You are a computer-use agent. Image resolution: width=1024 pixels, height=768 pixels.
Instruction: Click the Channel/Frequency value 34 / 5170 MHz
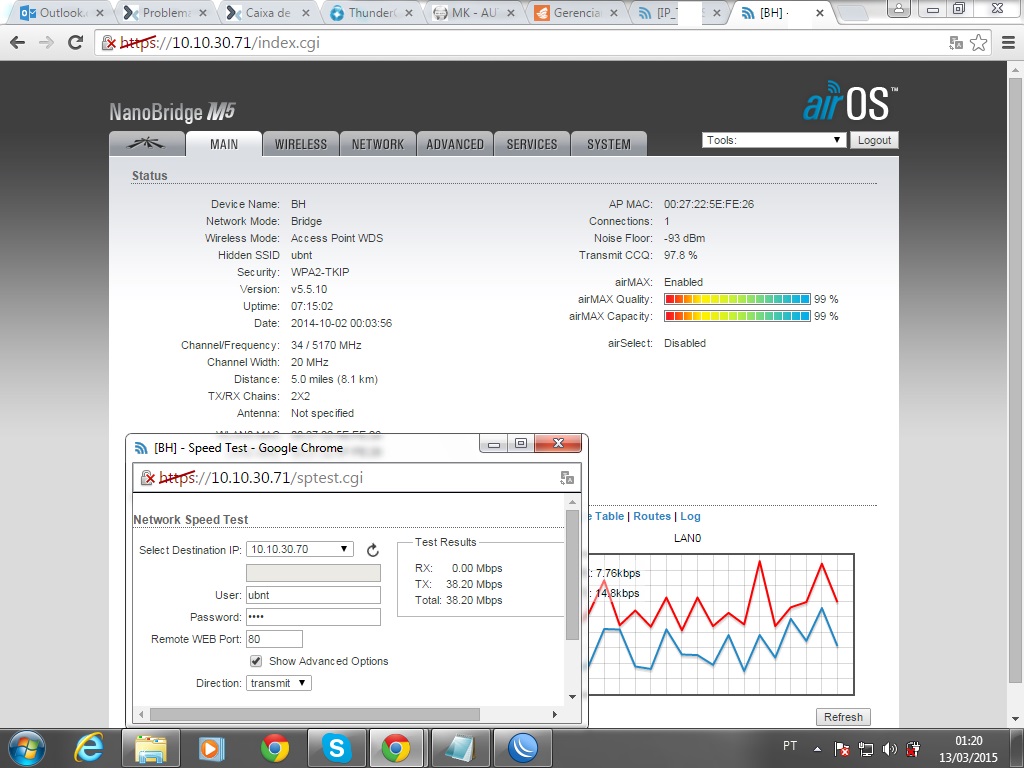[326, 345]
